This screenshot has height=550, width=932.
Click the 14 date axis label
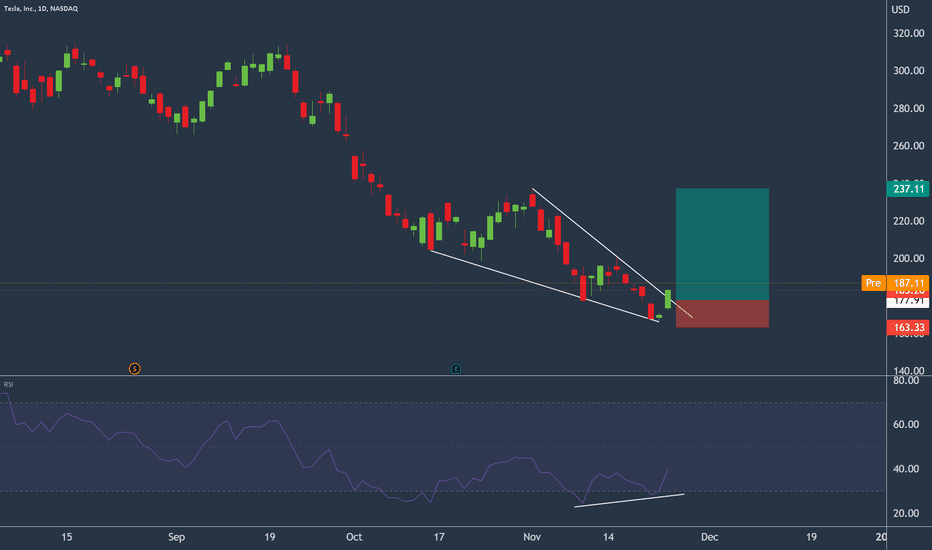608,537
